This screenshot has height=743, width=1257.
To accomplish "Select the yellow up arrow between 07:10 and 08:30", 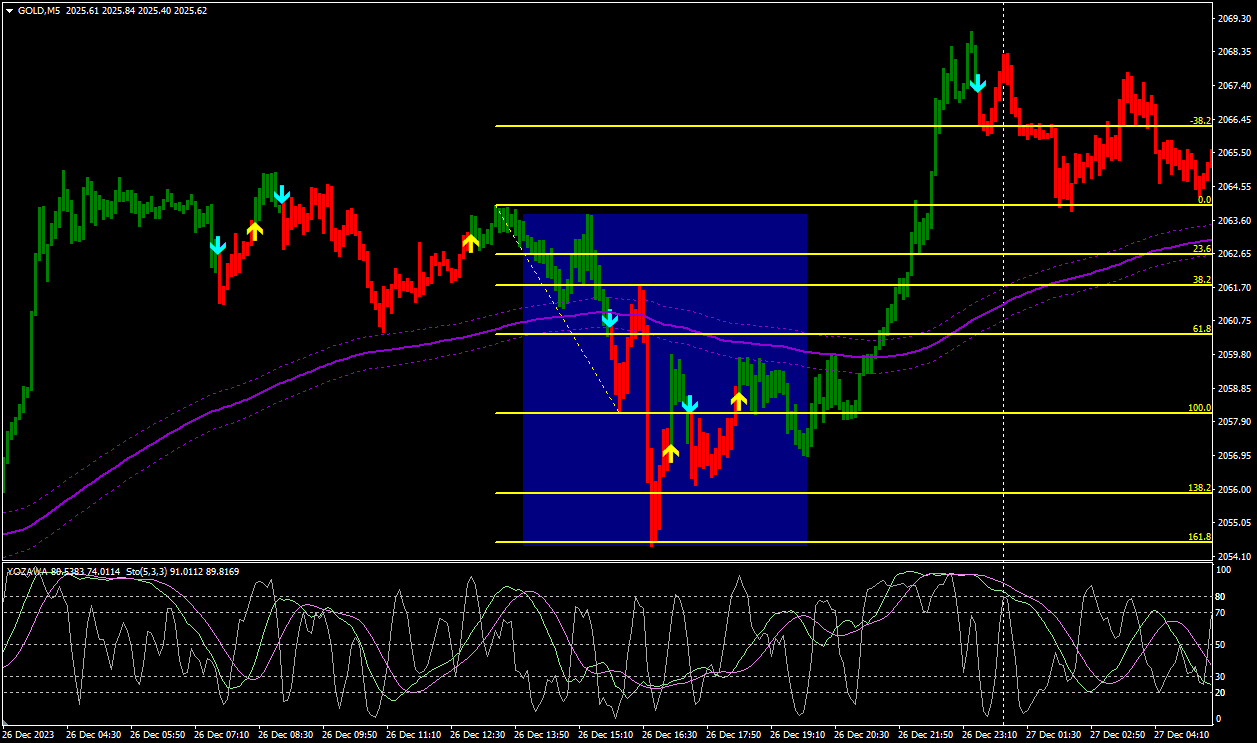I will 255,230.
